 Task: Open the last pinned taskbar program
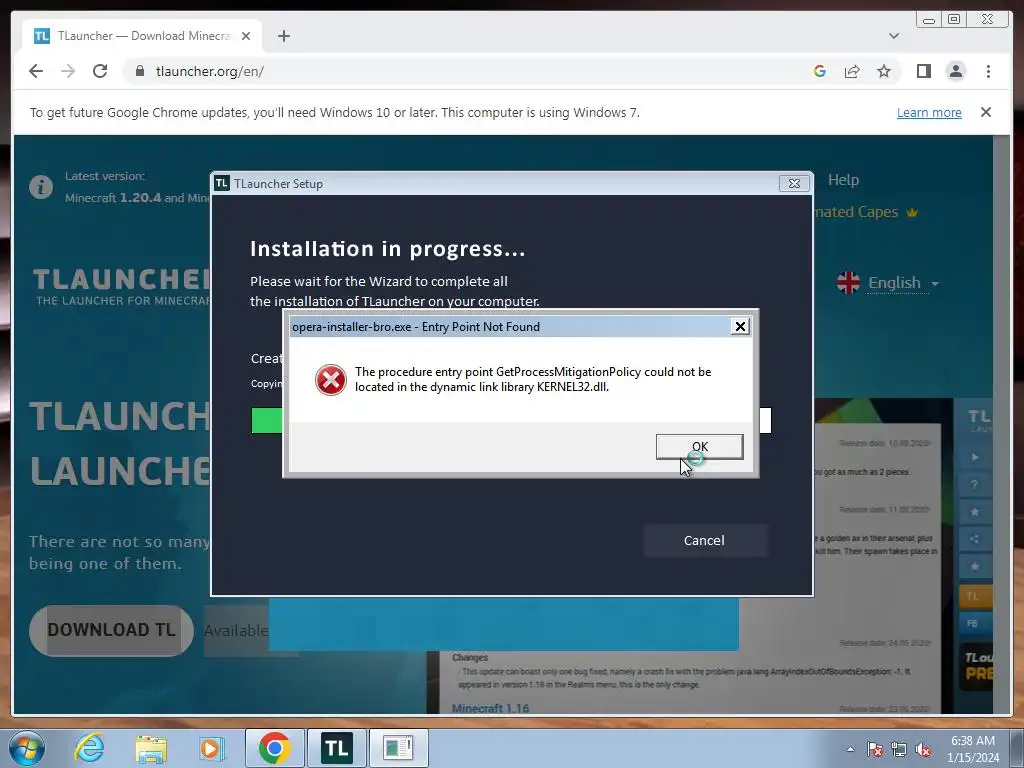point(398,748)
